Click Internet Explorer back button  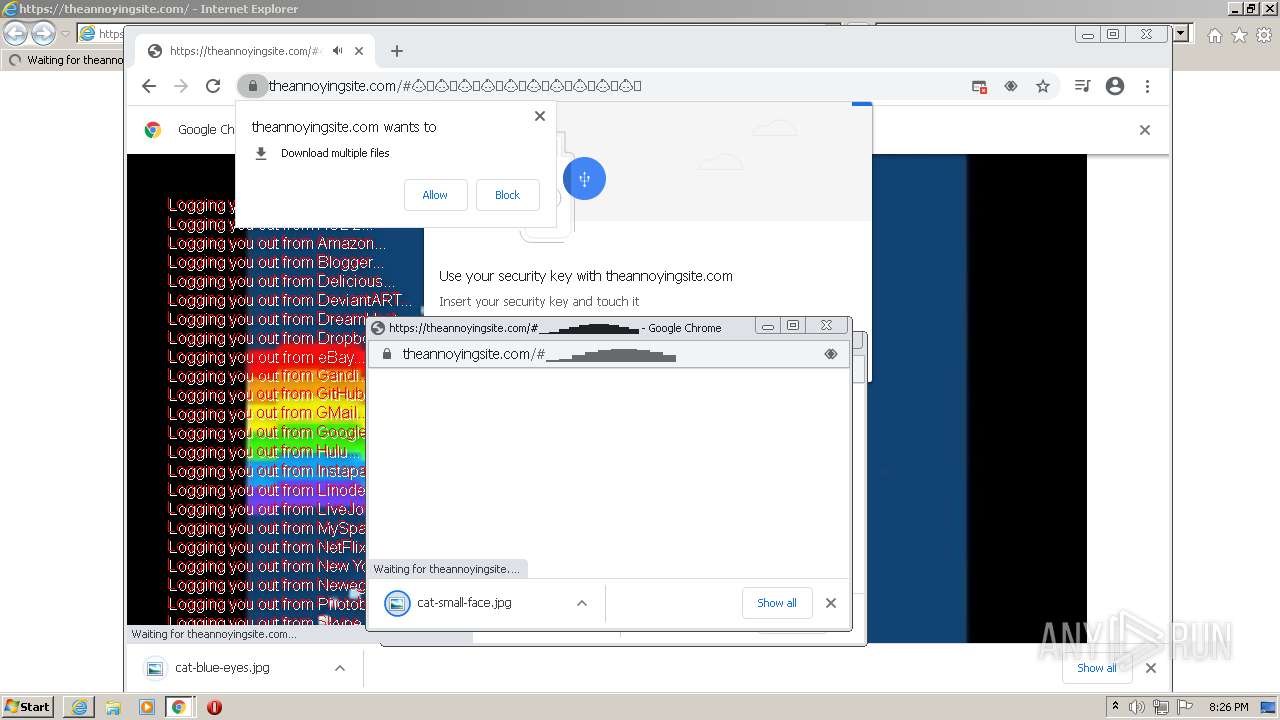click(x=15, y=33)
